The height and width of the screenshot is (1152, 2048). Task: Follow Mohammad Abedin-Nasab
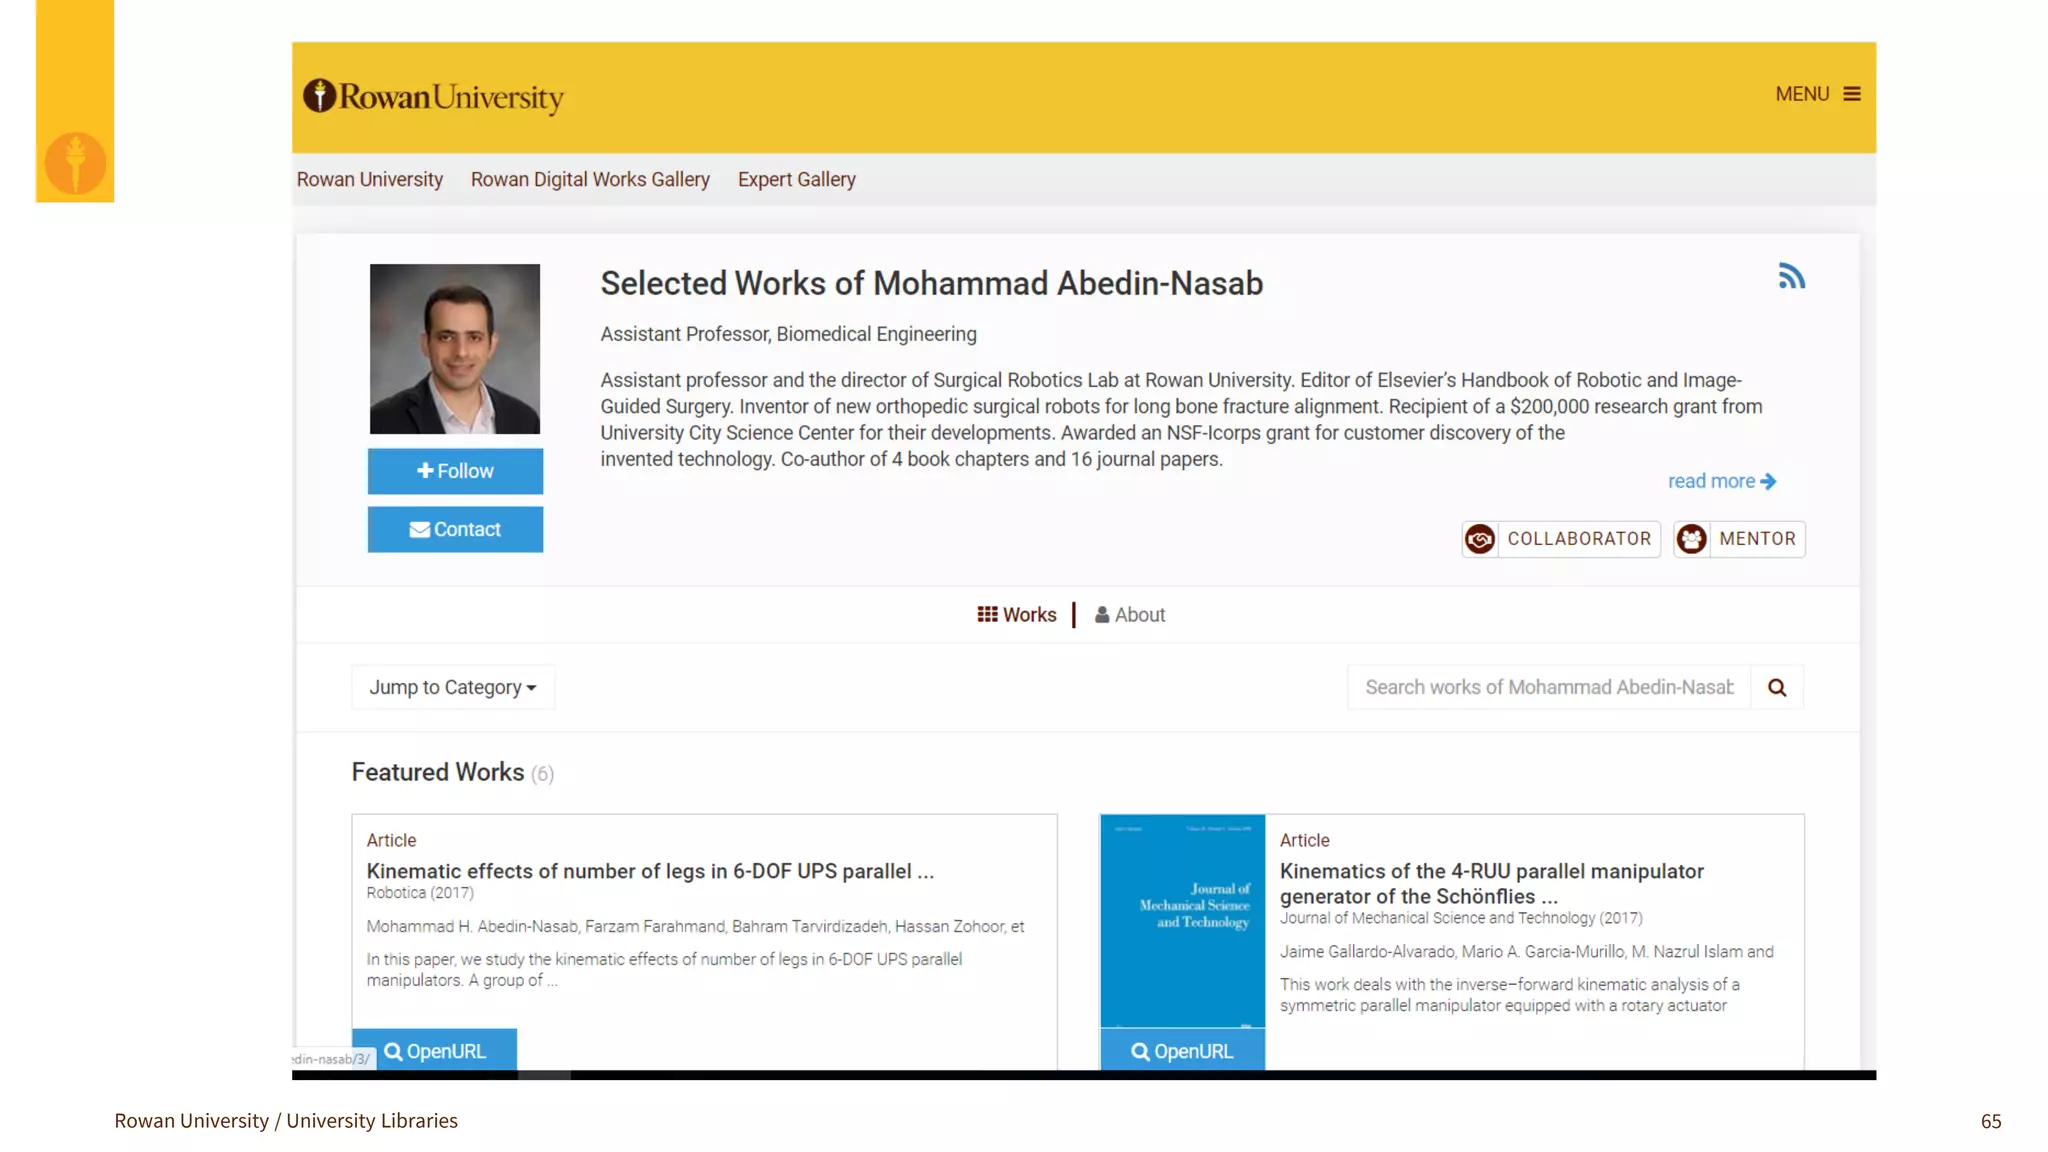pos(455,471)
